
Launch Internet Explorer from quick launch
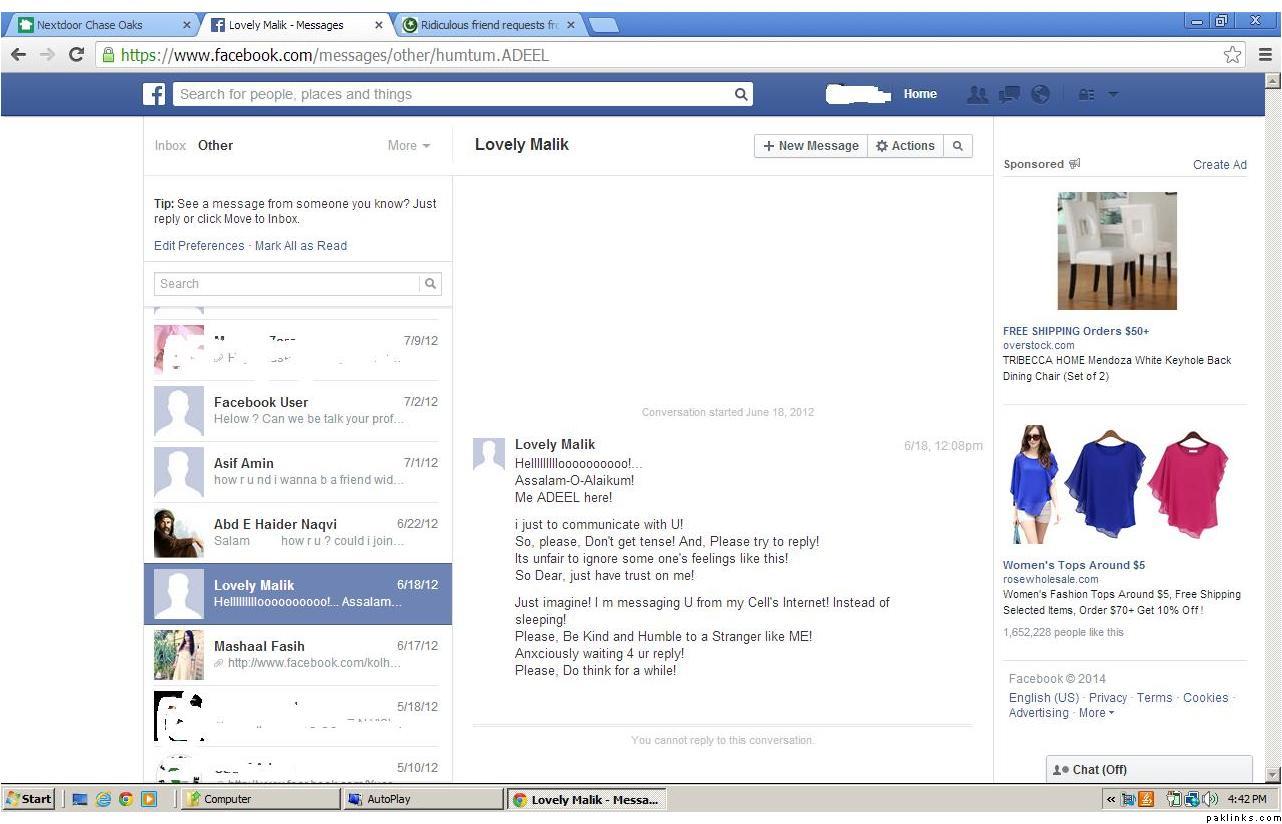(103, 799)
